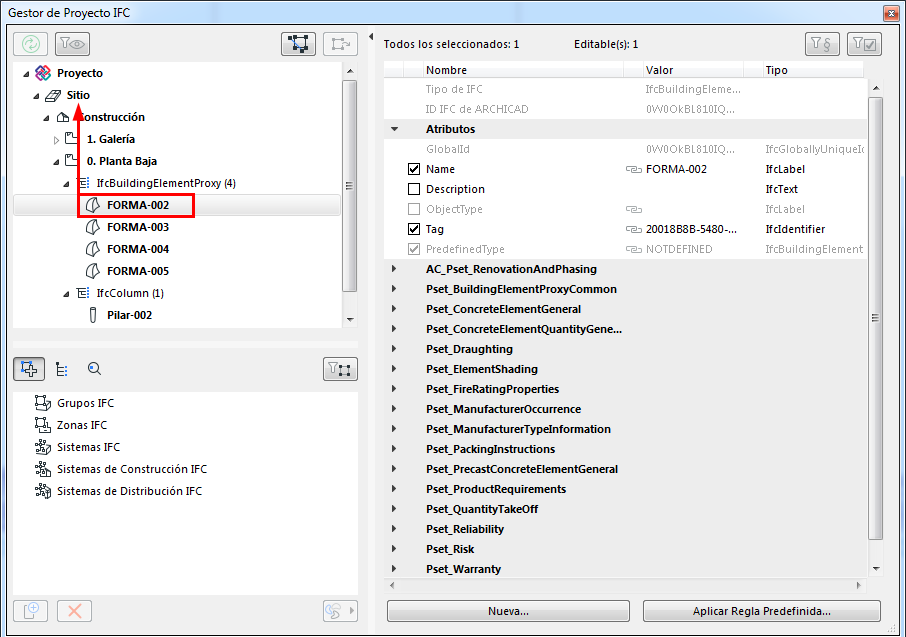This screenshot has width=906, height=637.
Task: Click the Tag value 20018B8B-5480
Action: 691,229
